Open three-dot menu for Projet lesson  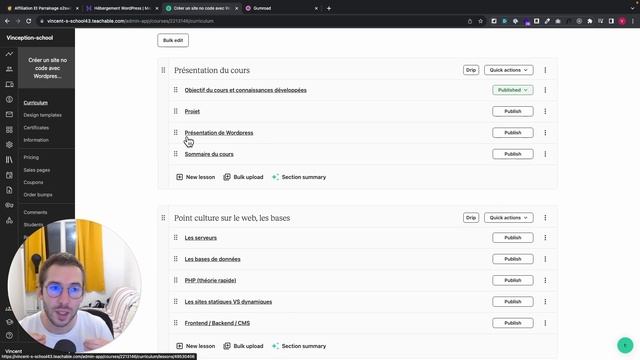point(545,111)
